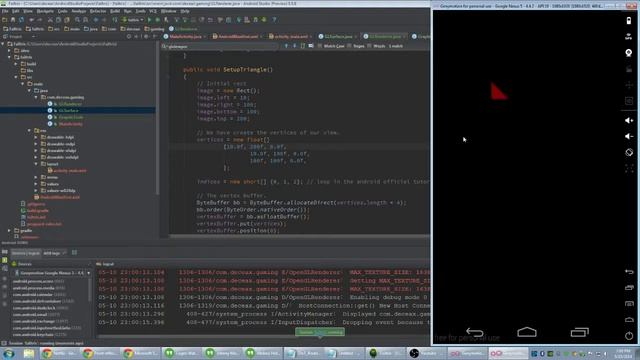Open the File menu

tap(5, 11)
